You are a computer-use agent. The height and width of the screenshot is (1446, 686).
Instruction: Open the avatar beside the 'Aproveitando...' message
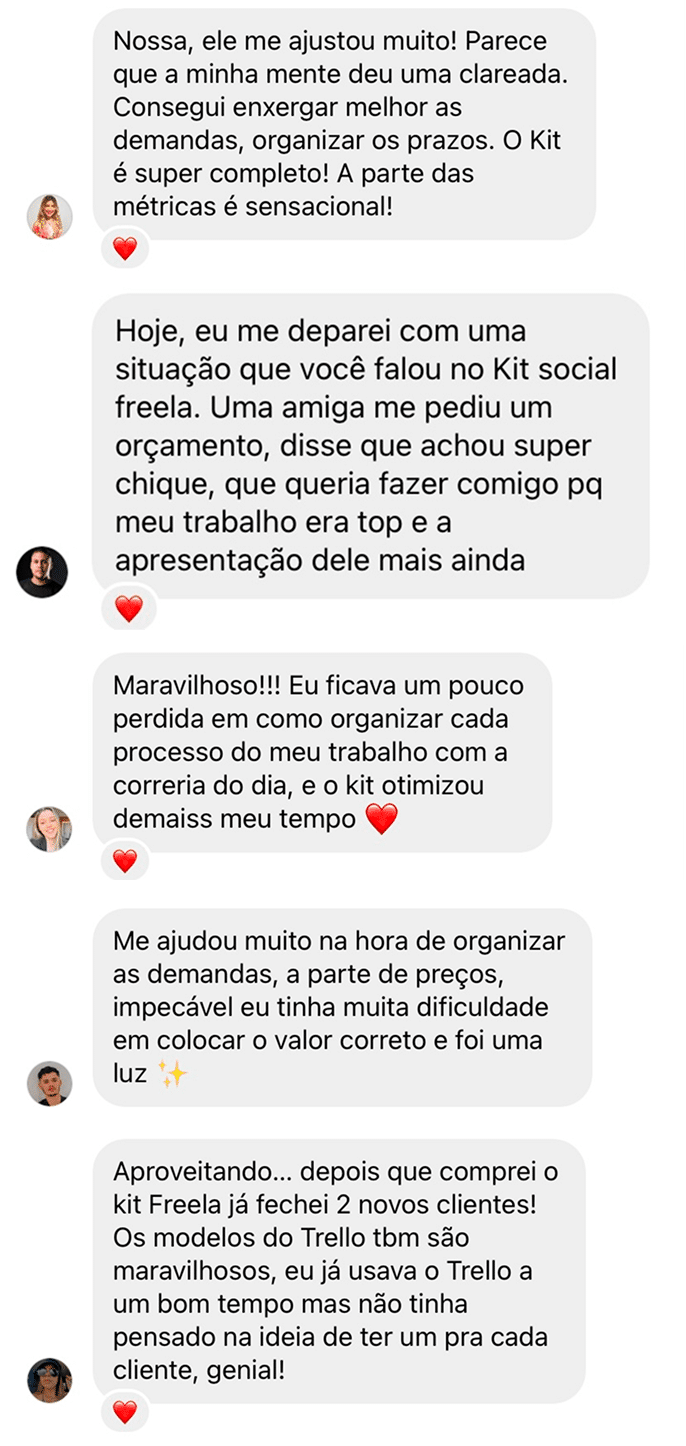pyautogui.click(x=50, y=1380)
